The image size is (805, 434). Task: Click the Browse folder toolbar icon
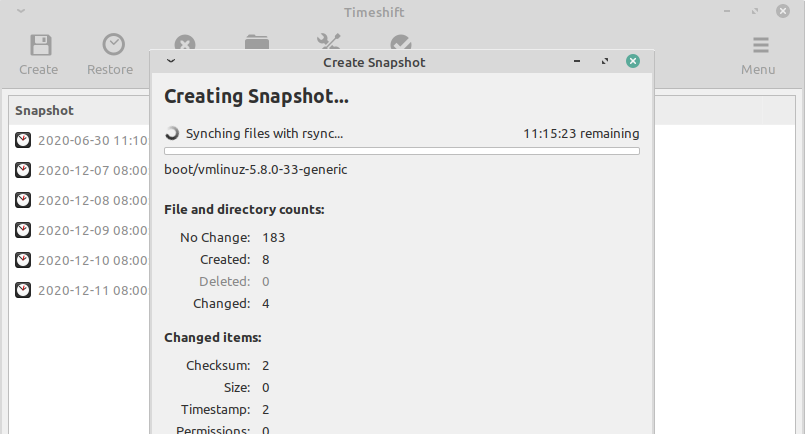257,42
